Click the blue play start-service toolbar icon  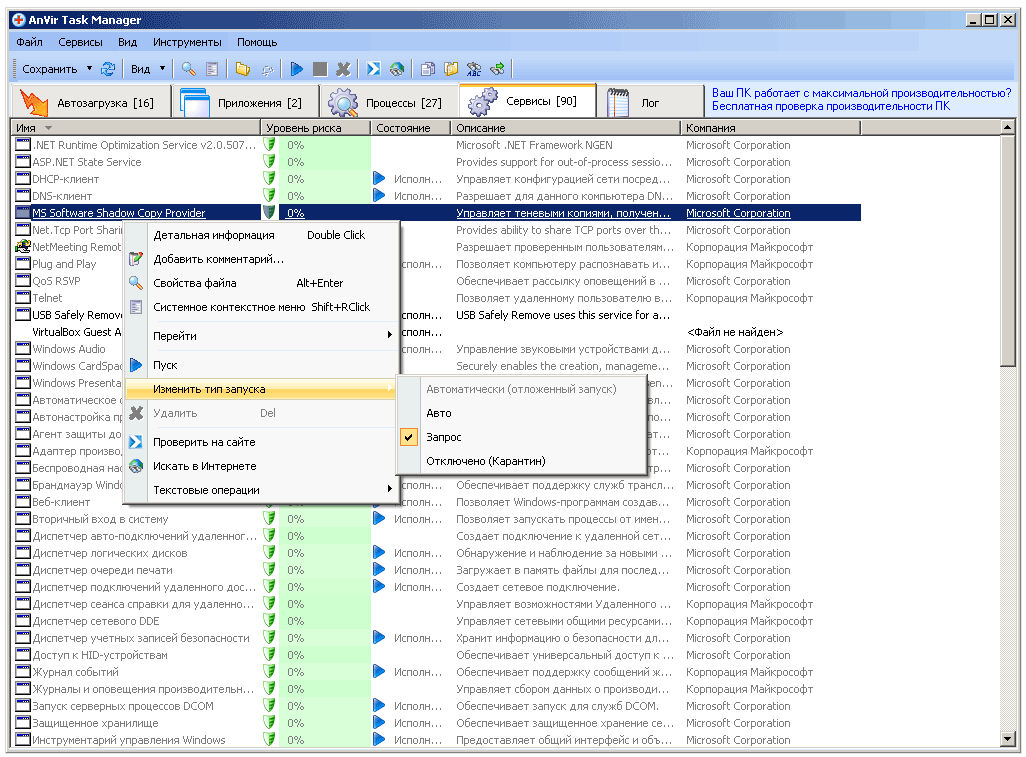tap(297, 69)
